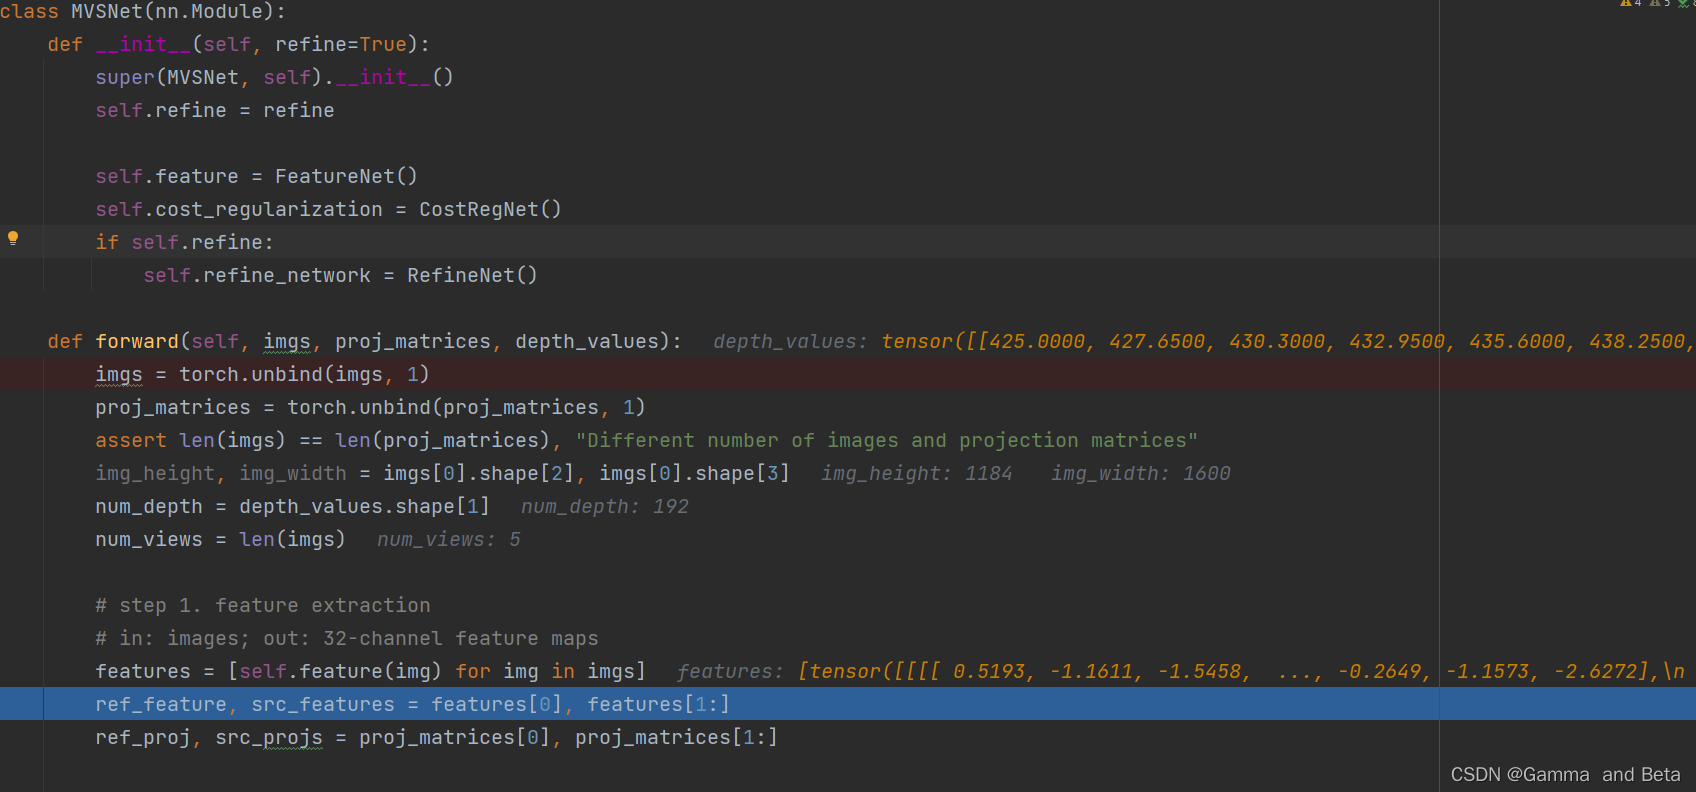This screenshot has width=1696, height=792.
Task: Click the "if self.refine:" statement
Action: pos(184,242)
